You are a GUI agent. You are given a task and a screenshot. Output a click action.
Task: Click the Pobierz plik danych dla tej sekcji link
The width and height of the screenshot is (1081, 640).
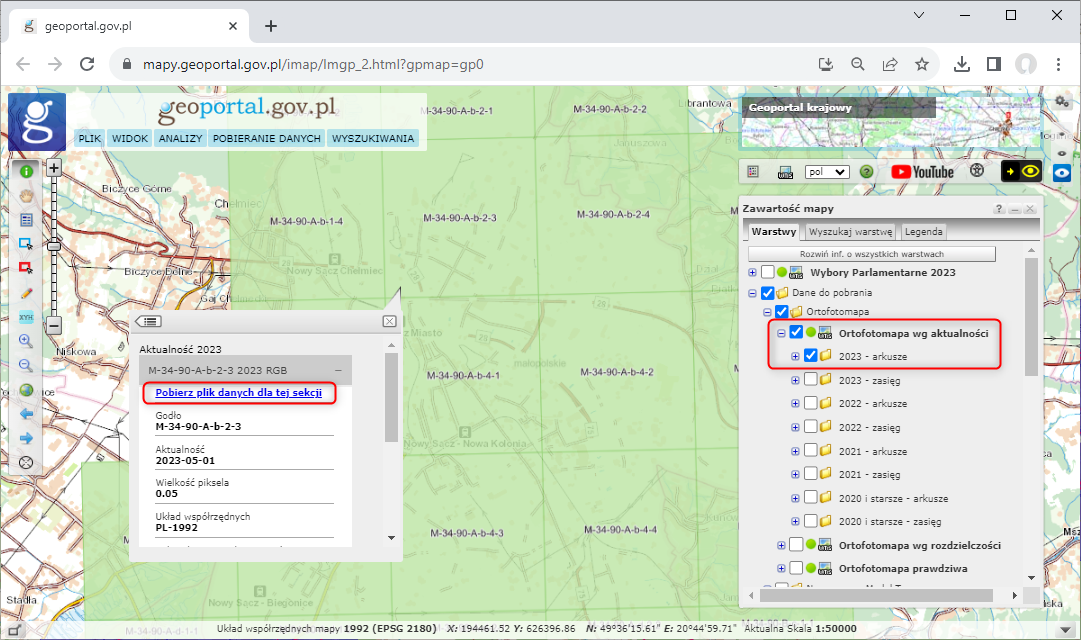(238, 393)
